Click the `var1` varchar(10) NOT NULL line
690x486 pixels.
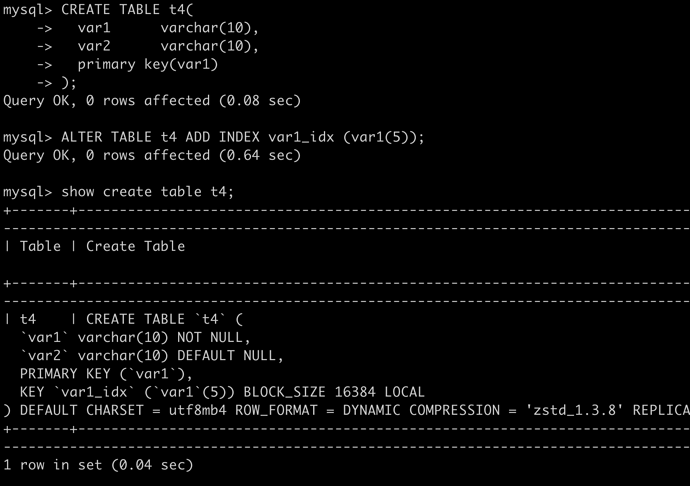click(135, 338)
